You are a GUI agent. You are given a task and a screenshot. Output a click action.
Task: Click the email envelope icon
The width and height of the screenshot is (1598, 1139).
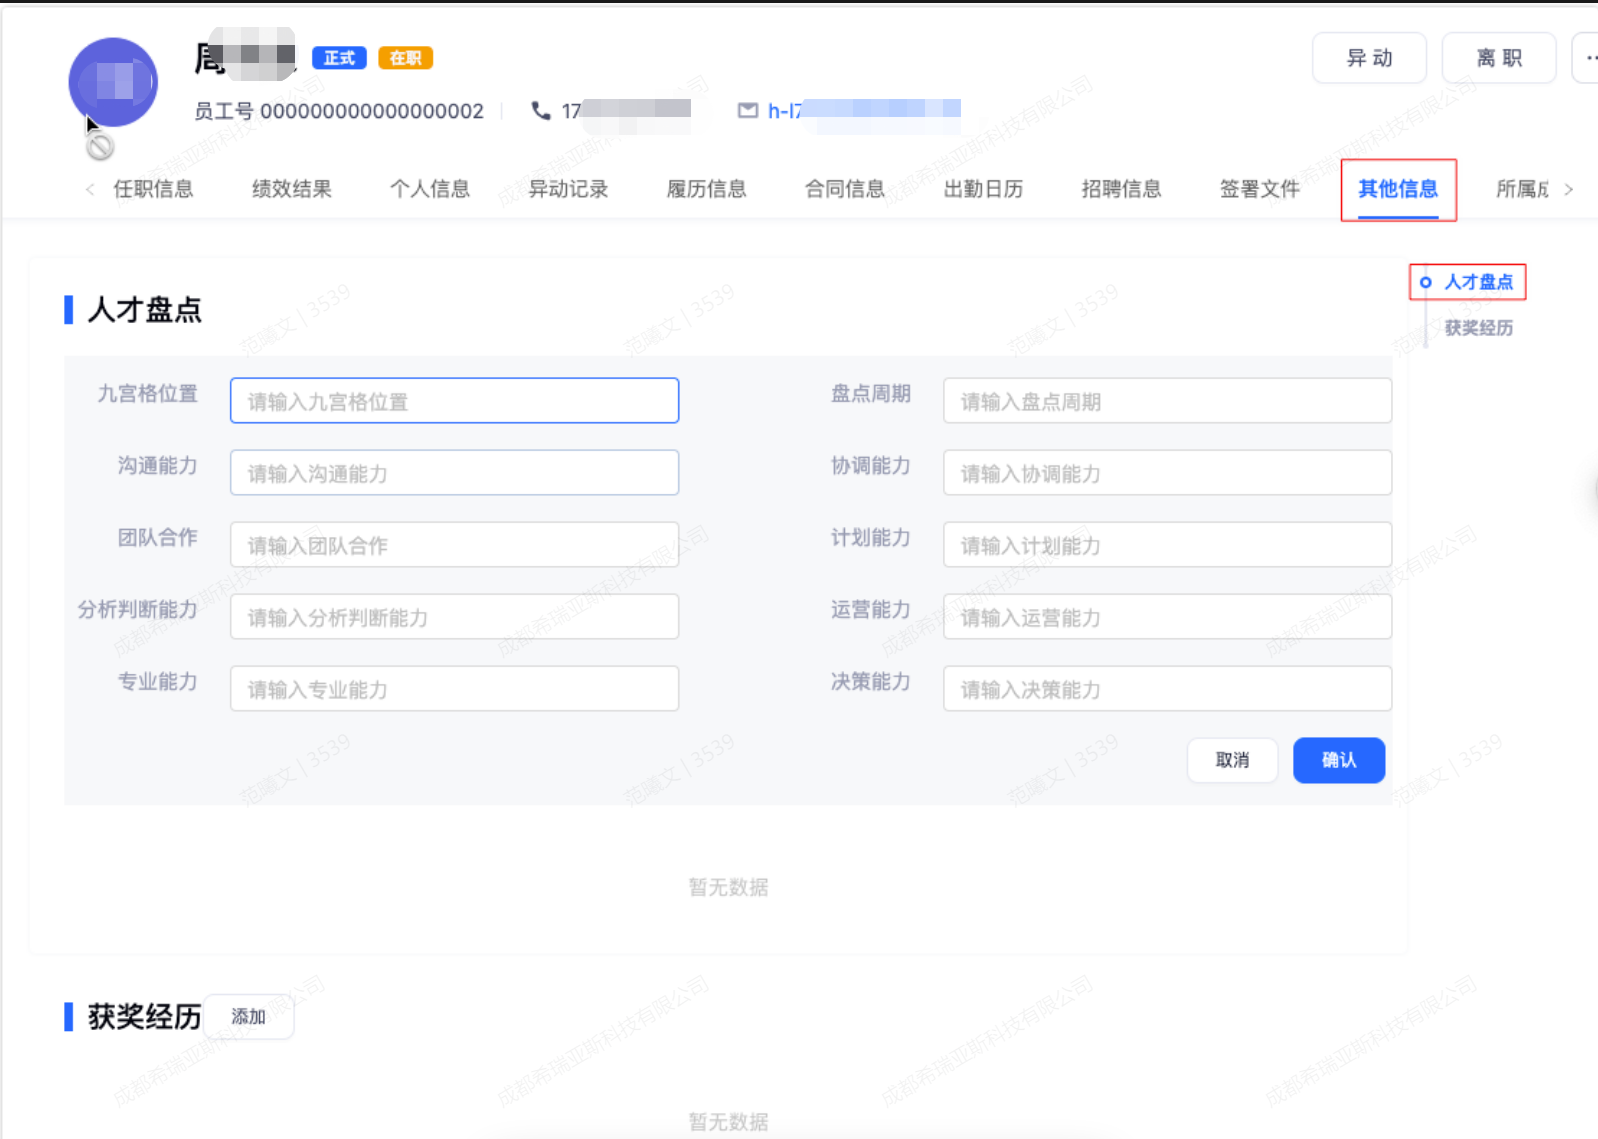(748, 110)
